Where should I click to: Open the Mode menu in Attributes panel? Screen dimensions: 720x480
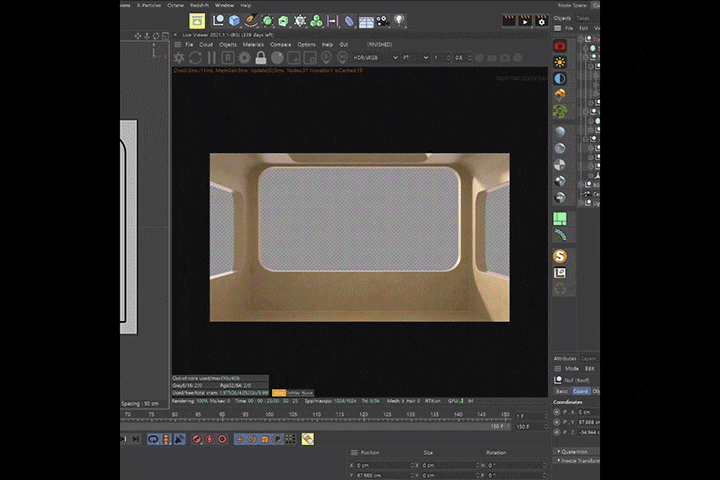tap(572, 369)
